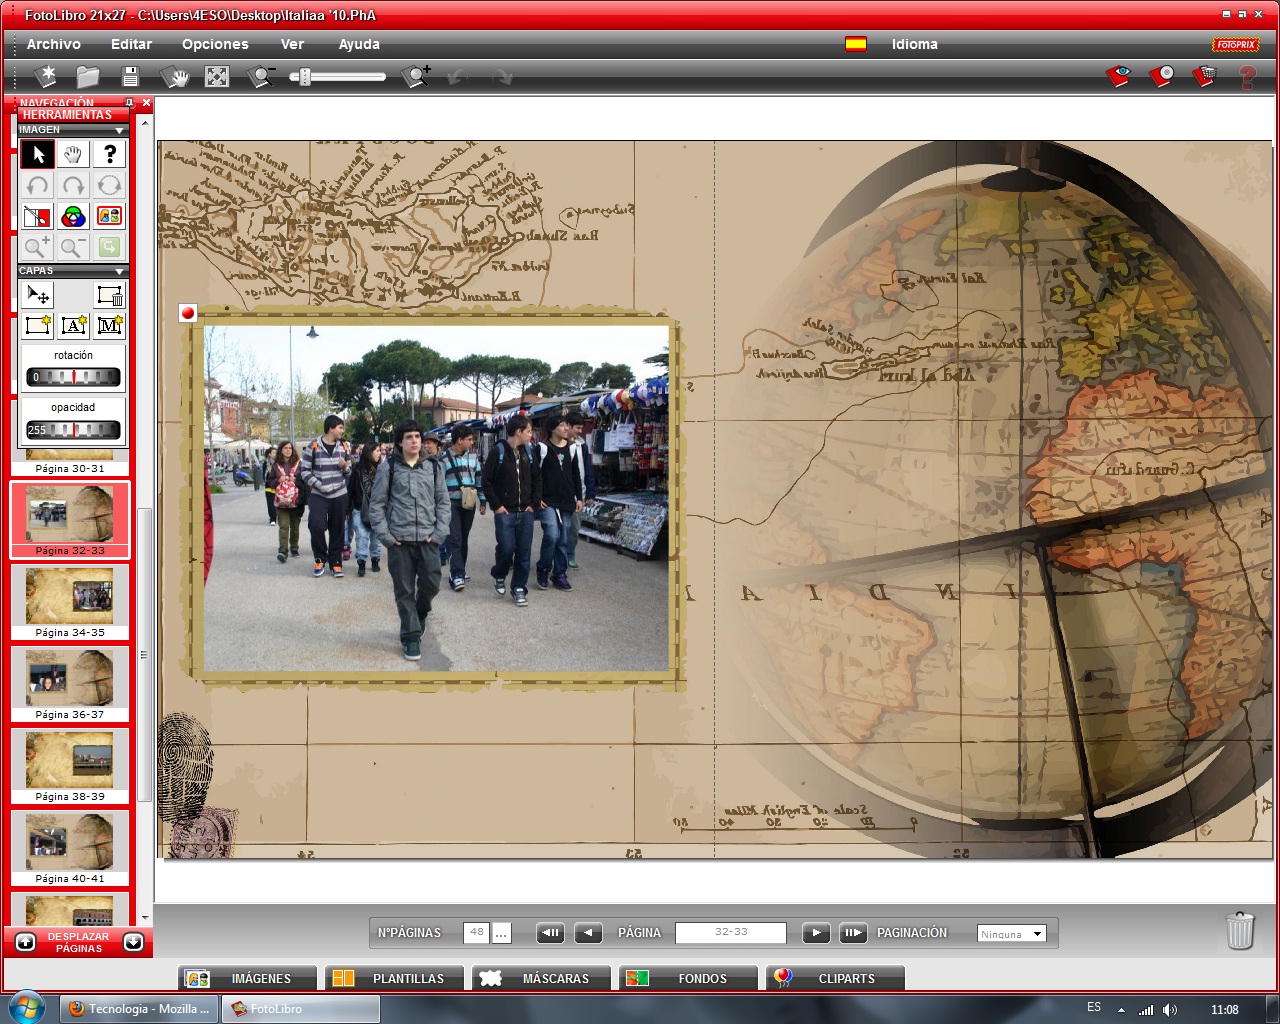
Task: Open the Cliparts tab
Action: click(x=835, y=978)
